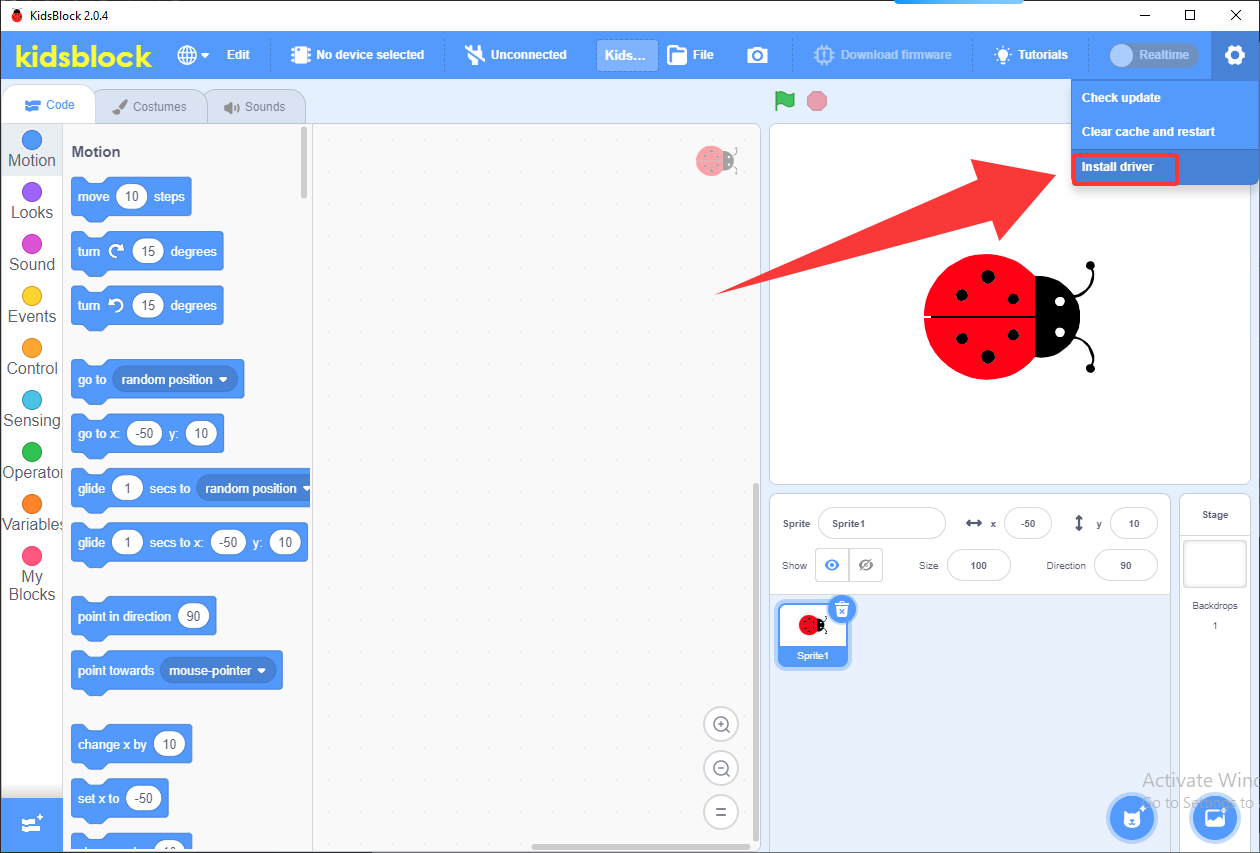The image size is (1260, 853).
Task: Hide the sprite using the crossed eye icon
Action: coord(866,565)
